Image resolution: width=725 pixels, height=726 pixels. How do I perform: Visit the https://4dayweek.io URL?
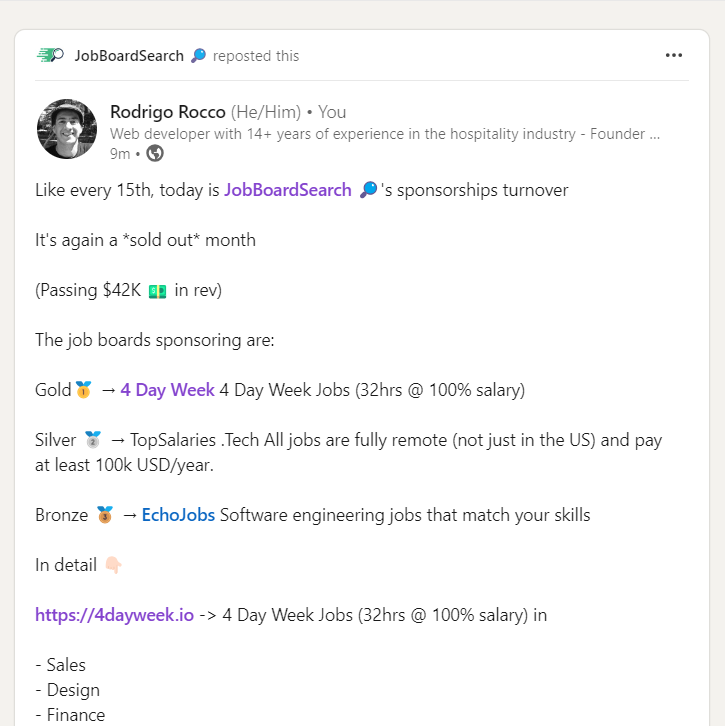(x=114, y=615)
